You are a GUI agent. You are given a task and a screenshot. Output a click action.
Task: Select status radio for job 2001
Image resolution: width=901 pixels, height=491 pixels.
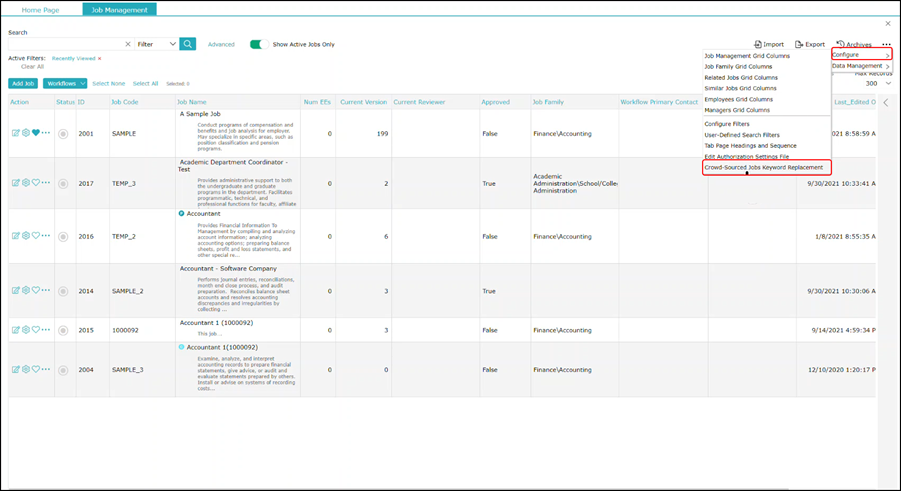(x=63, y=134)
